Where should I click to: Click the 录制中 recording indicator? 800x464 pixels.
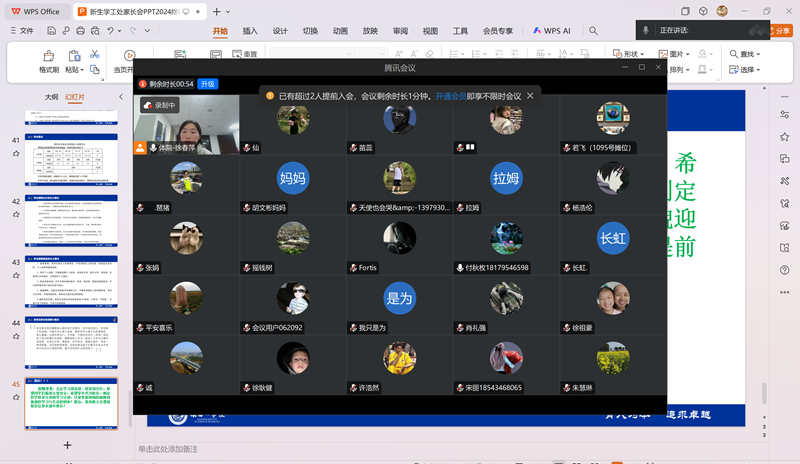[159, 105]
